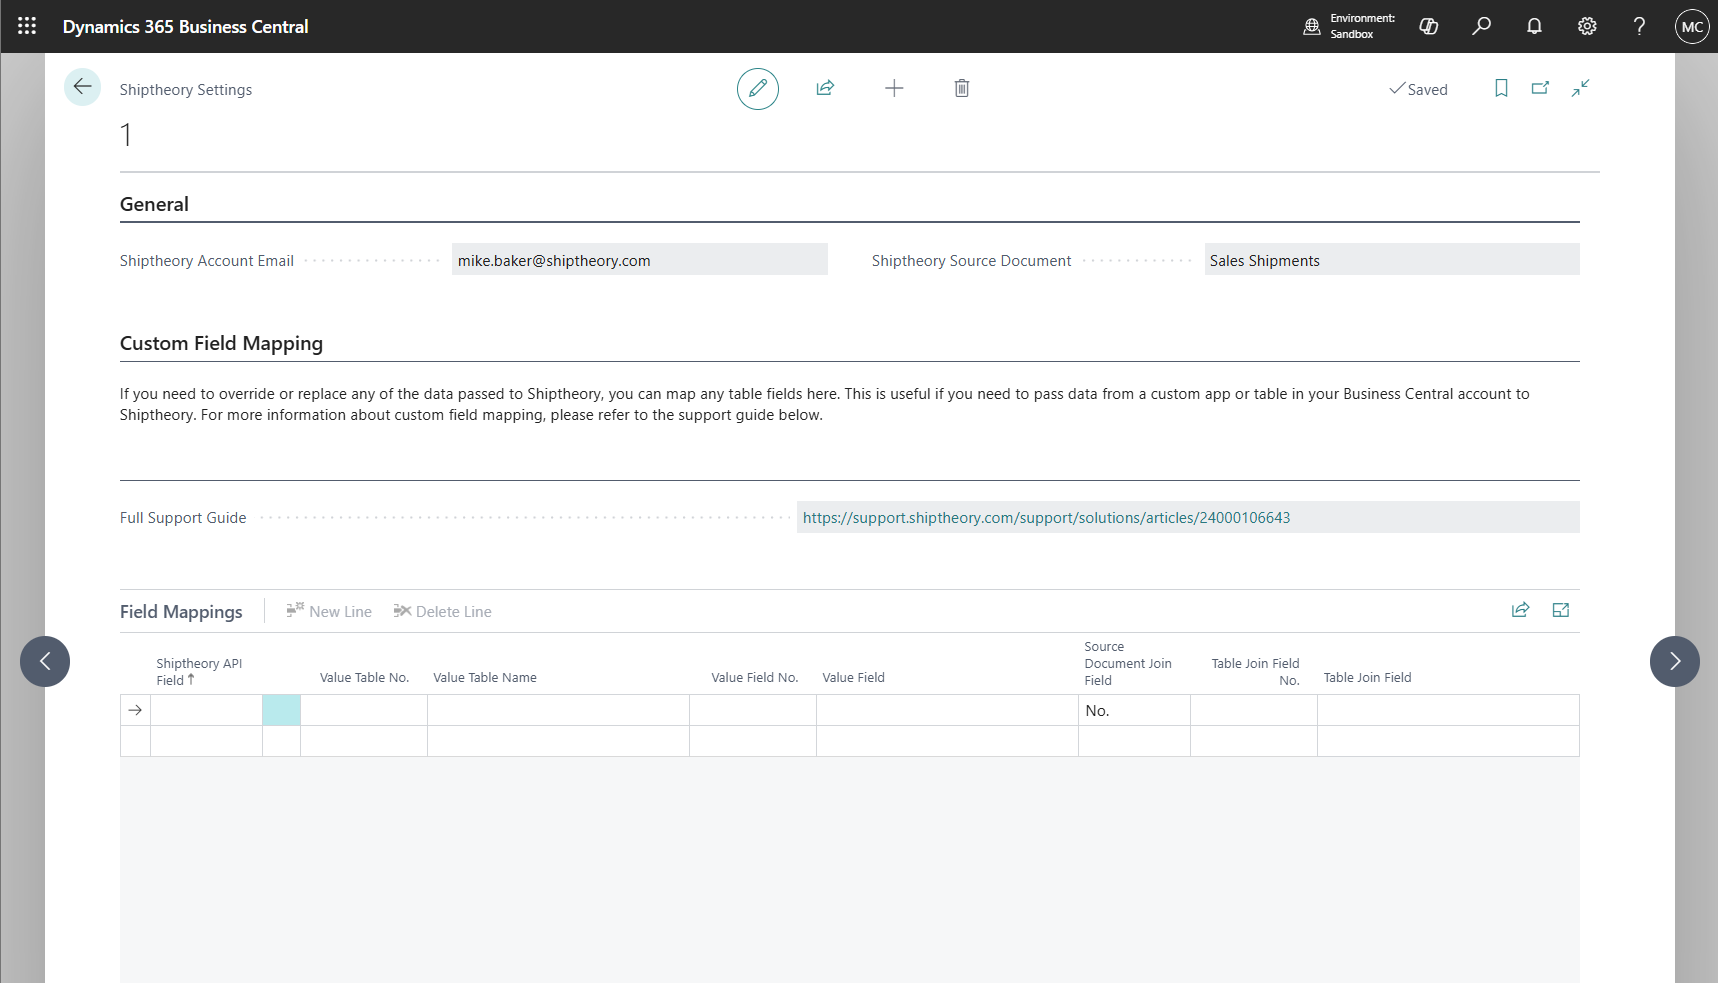Click the Shiptheory Settings page caption
1718x983 pixels.
tap(186, 90)
